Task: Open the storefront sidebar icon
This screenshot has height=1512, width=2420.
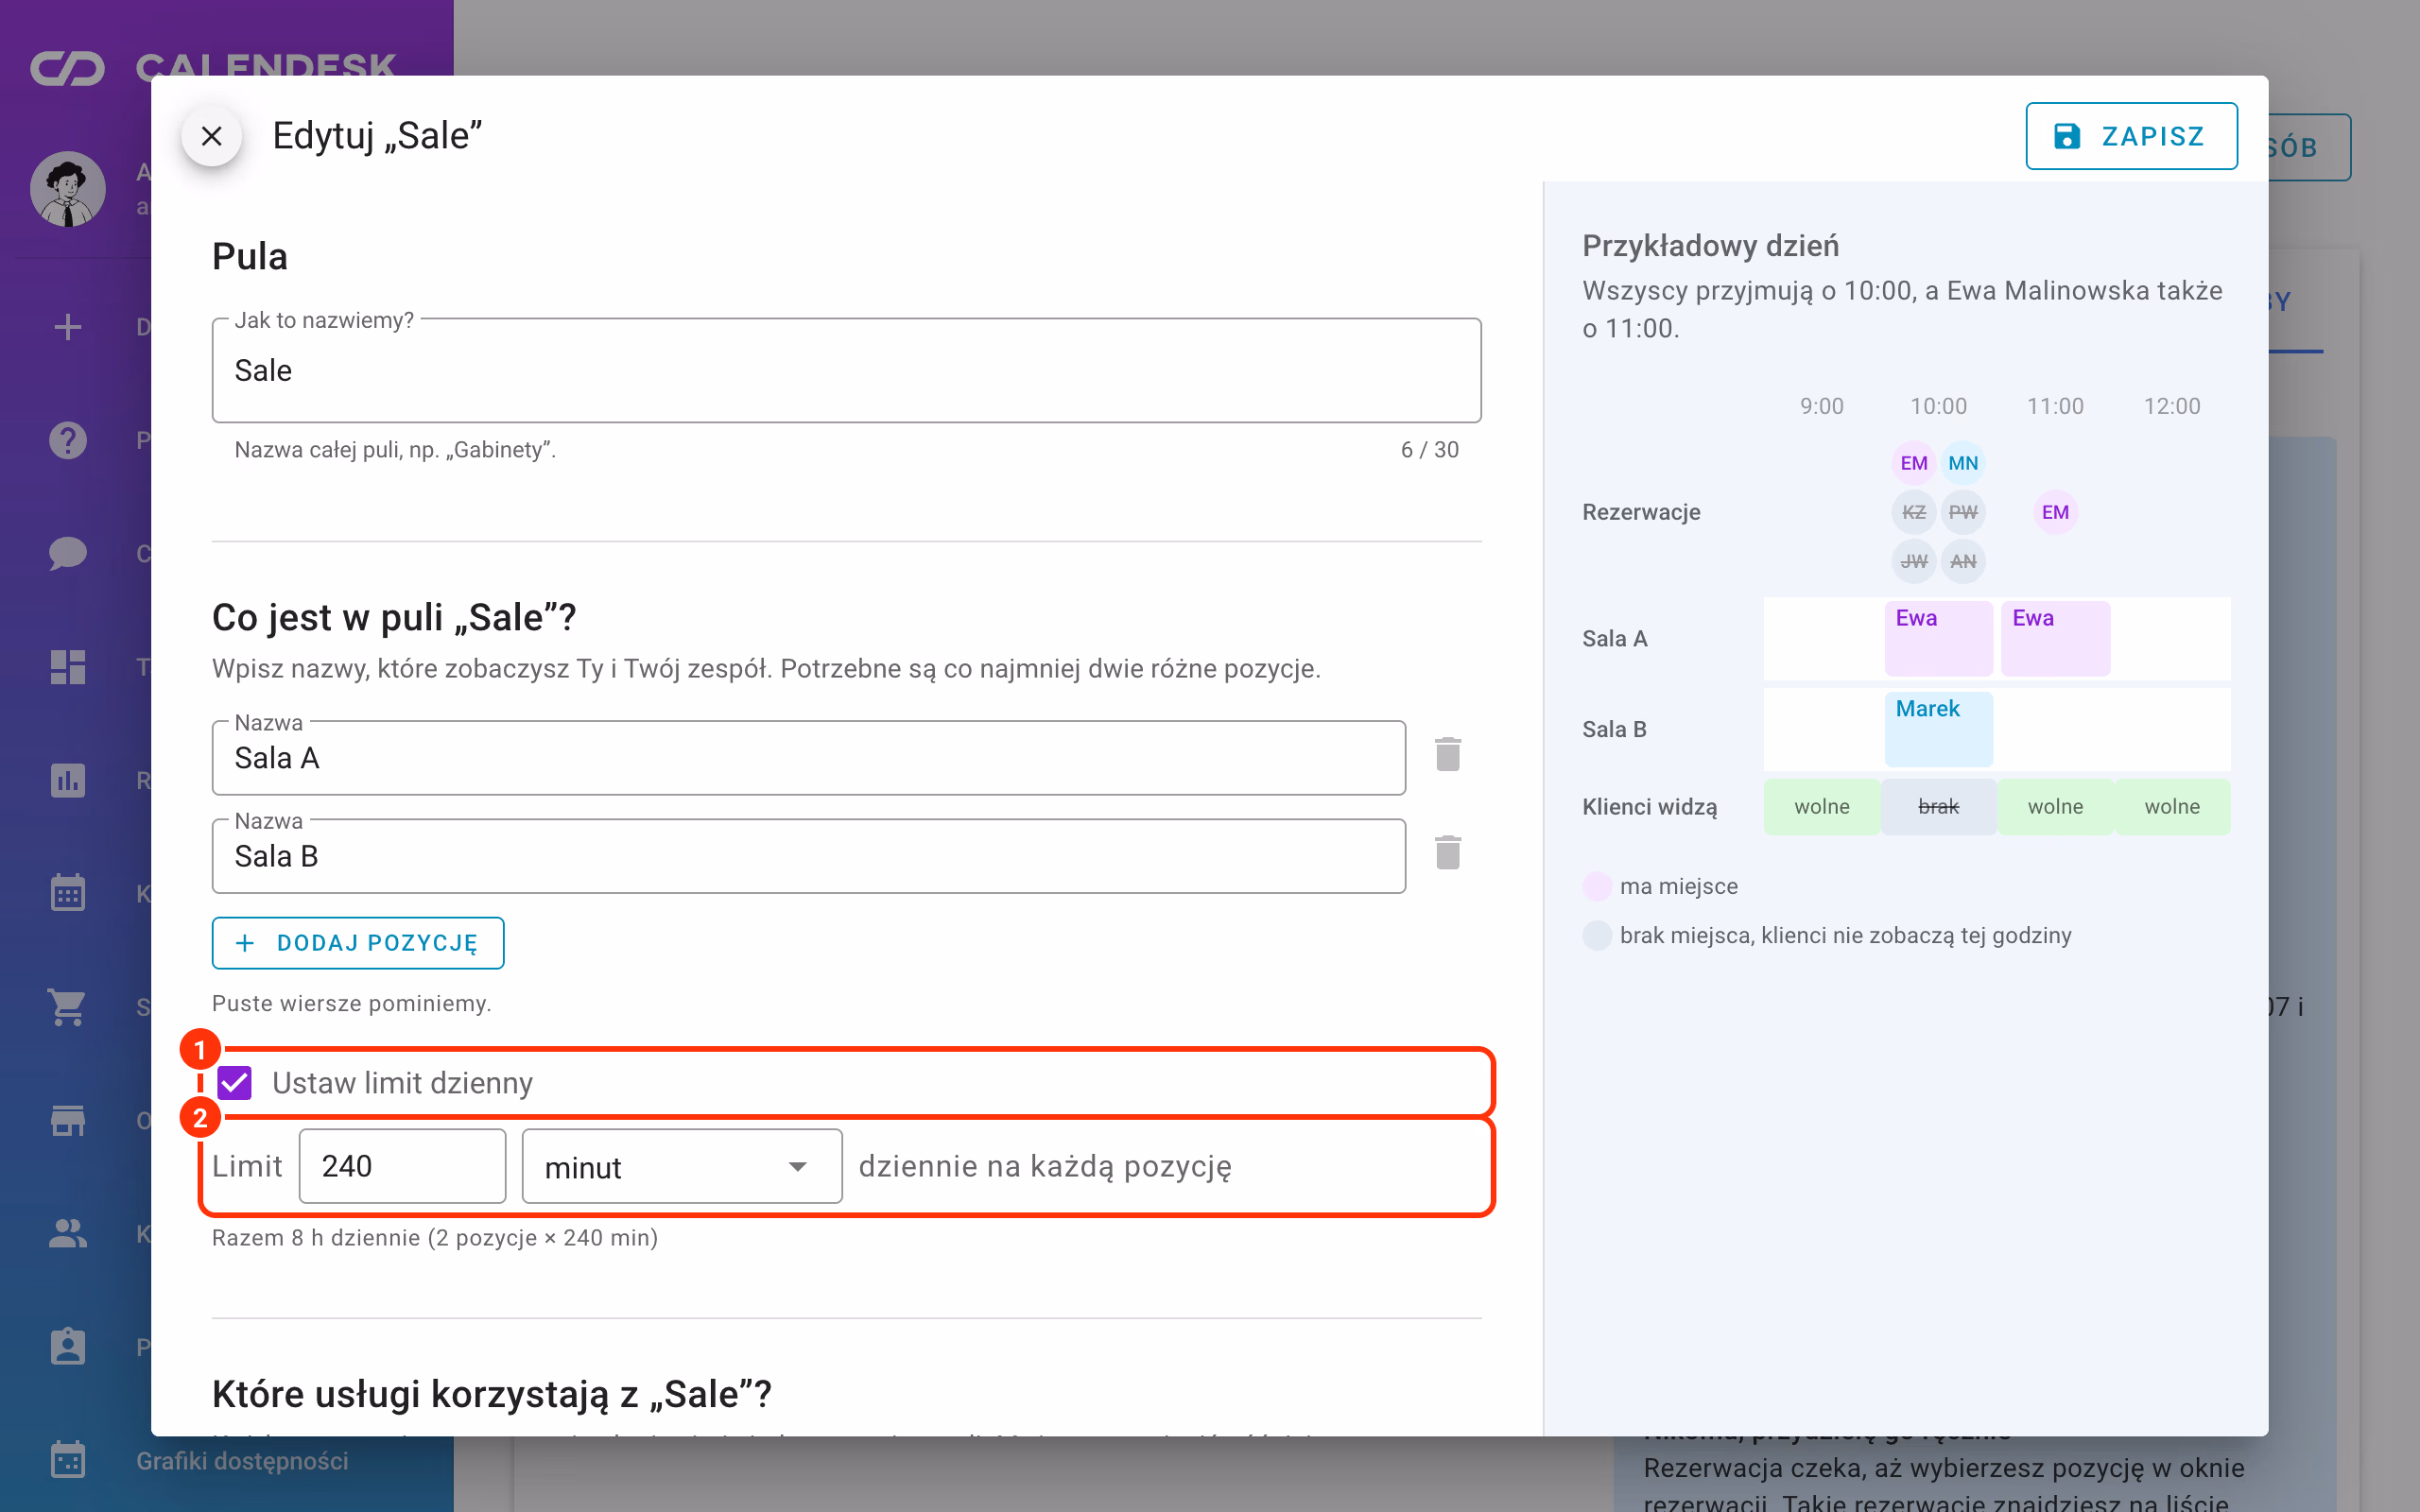Action: point(68,1120)
